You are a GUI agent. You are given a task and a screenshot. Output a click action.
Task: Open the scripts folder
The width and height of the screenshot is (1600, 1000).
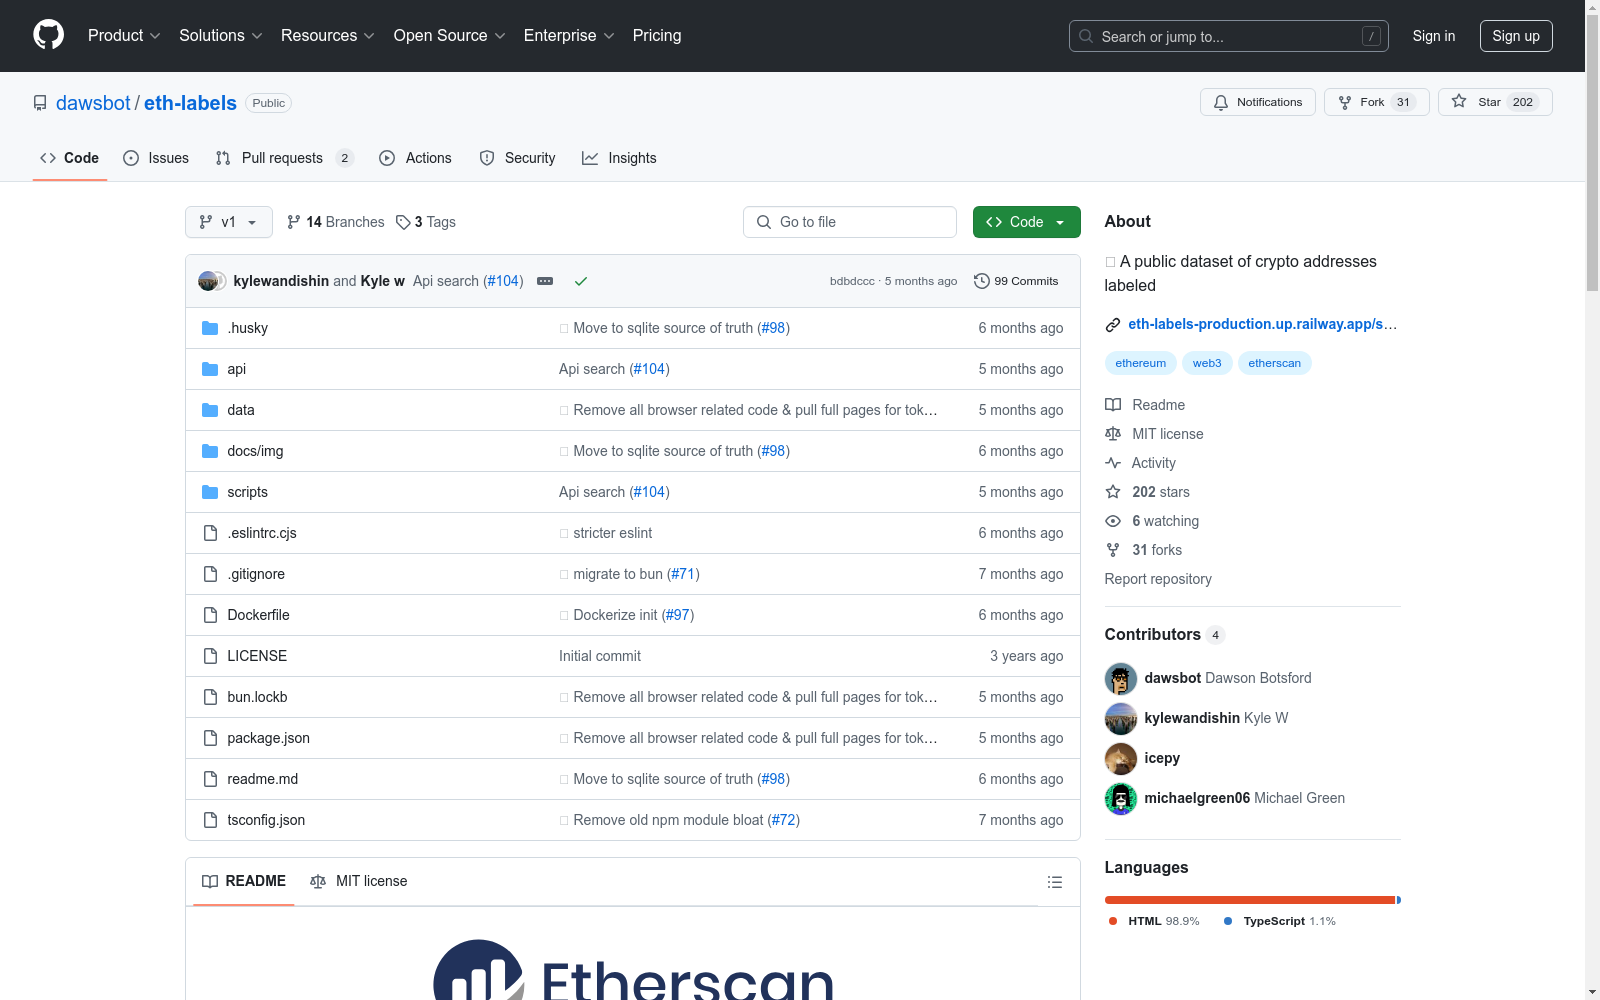[x=247, y=492]
